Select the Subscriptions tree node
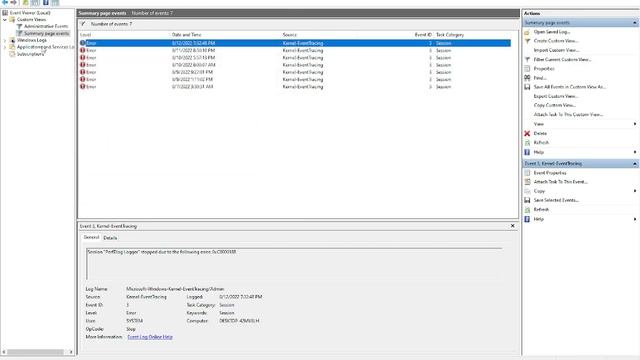Image resolution: width=640 pixels, height=360 pixels. pos(30,54)
